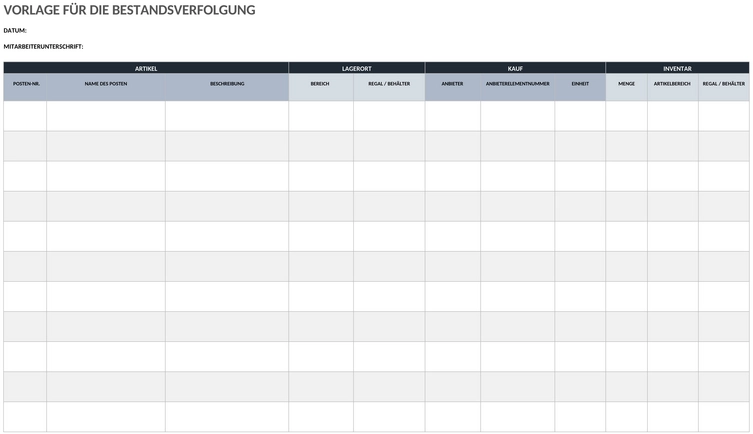
Task: Click the title 'Vorlage für die Bestandsverfolgung'
Action: (130, 10)
